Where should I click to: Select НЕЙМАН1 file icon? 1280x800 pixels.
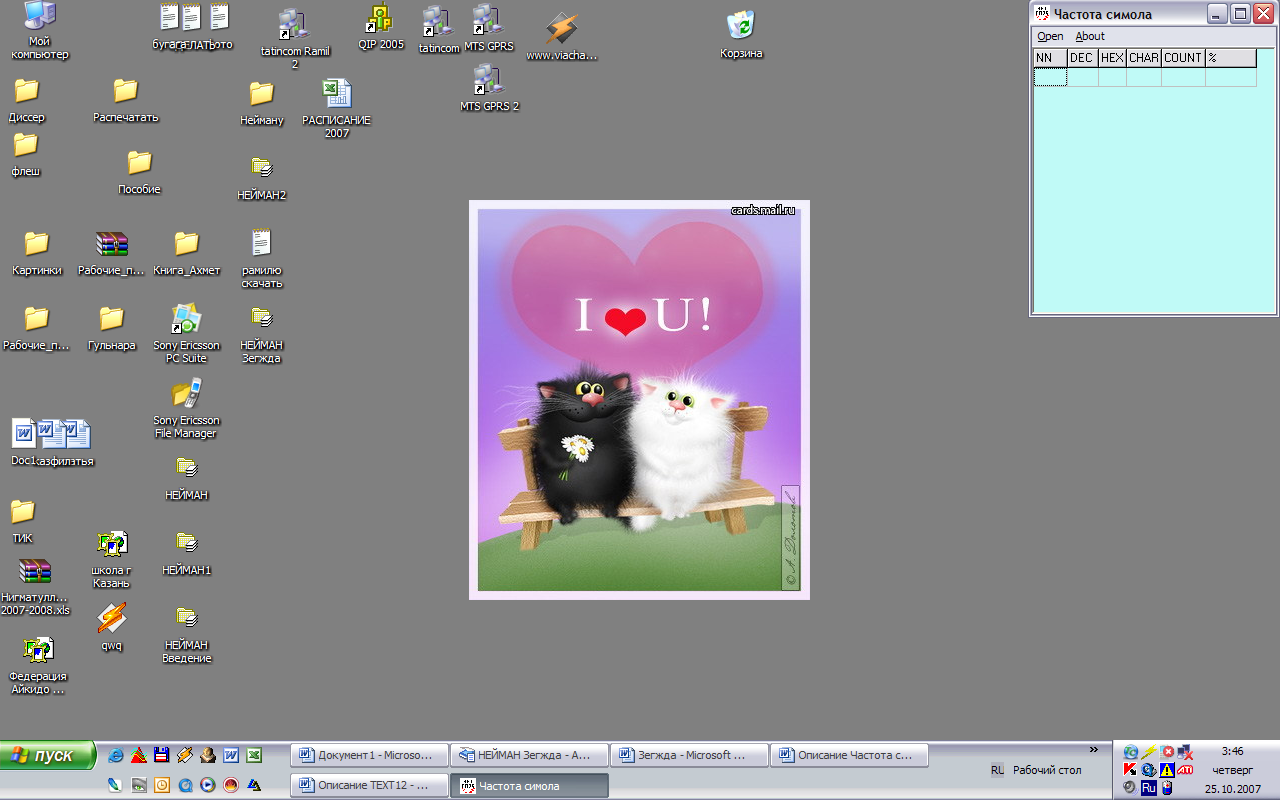coord(187,553)
